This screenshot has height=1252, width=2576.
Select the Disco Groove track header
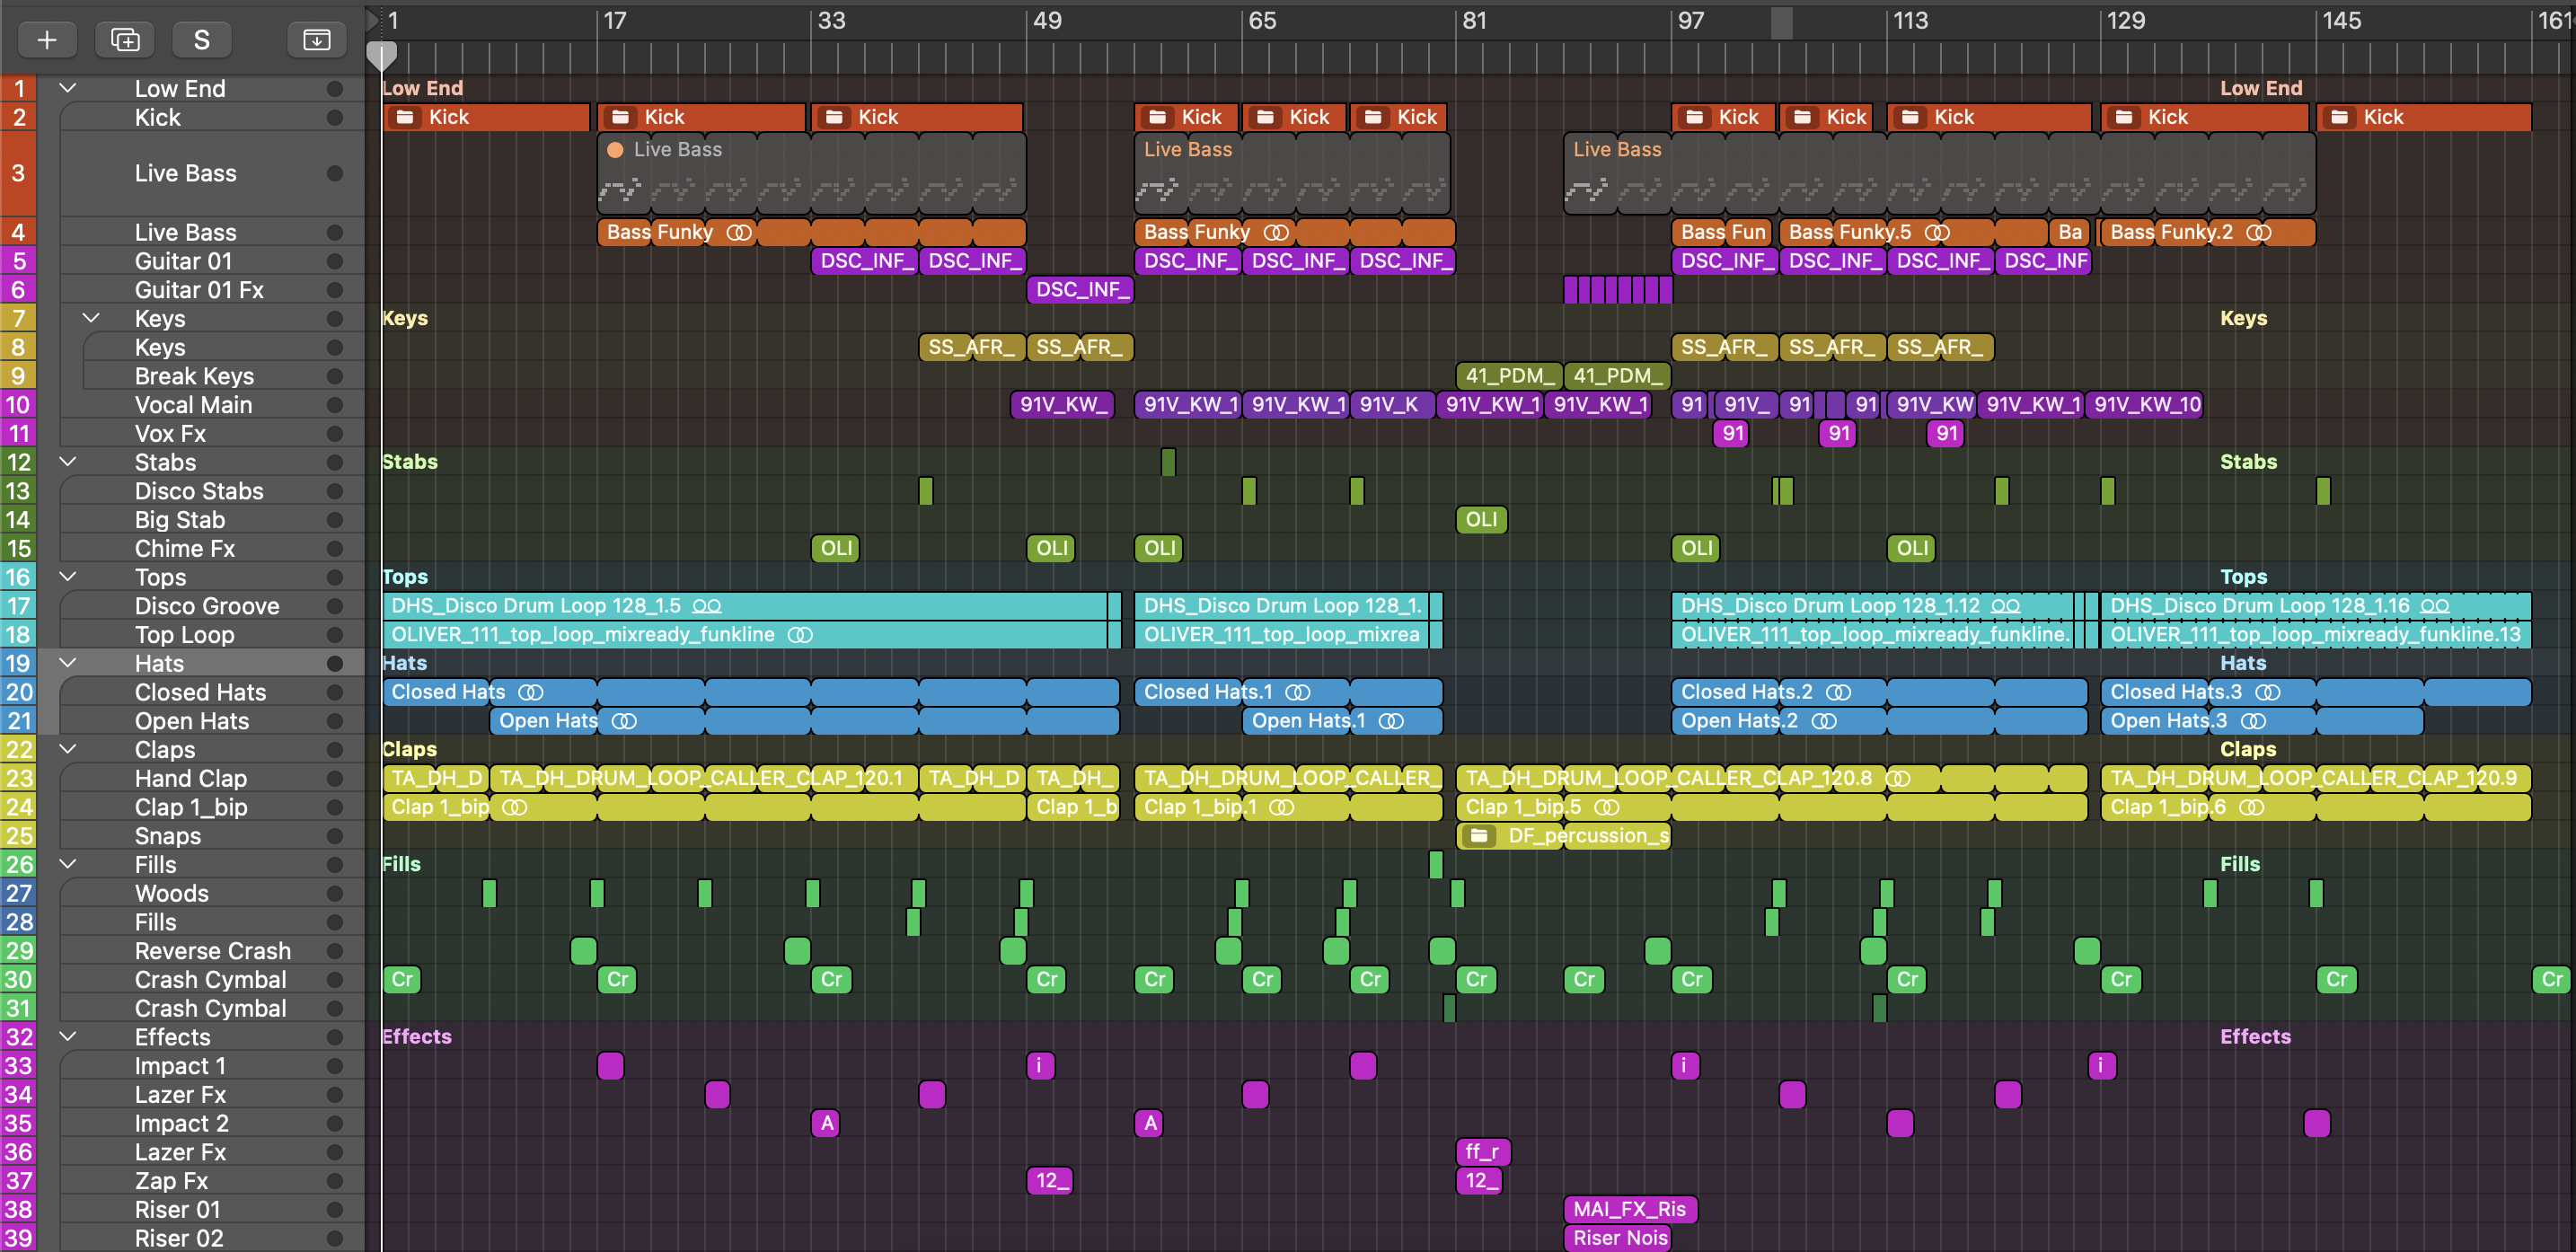pyautogui.click(x=207, y=606)
